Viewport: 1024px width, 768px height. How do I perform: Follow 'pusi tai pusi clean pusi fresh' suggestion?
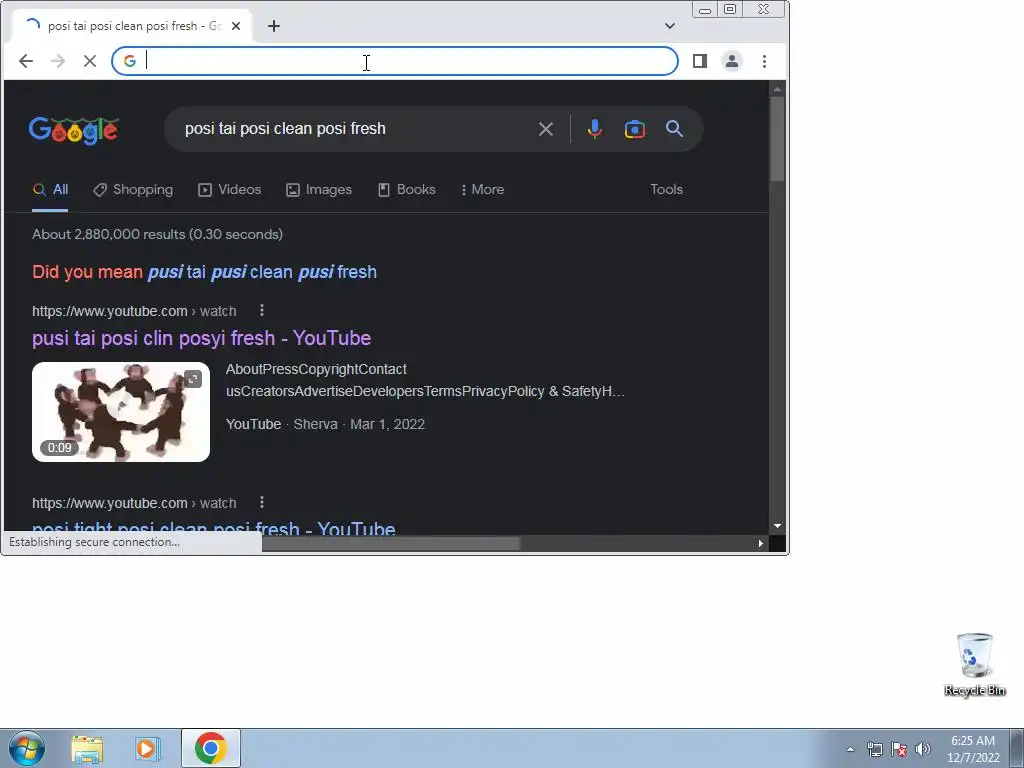(x=263, y=272)
